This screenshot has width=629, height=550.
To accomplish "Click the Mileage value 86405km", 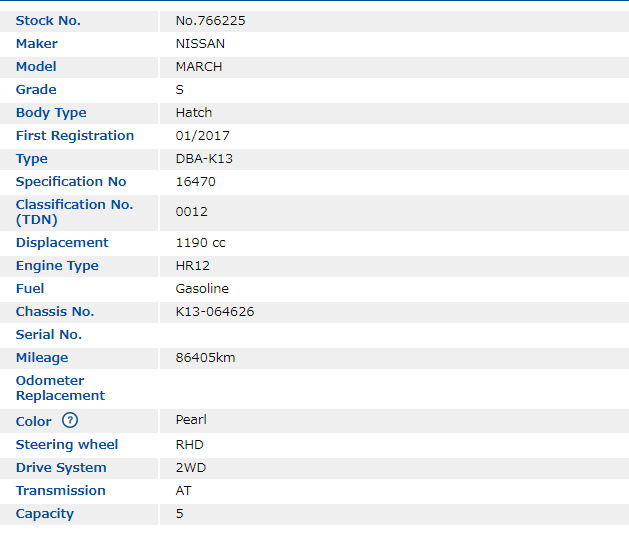I will (x=205, y=358).
